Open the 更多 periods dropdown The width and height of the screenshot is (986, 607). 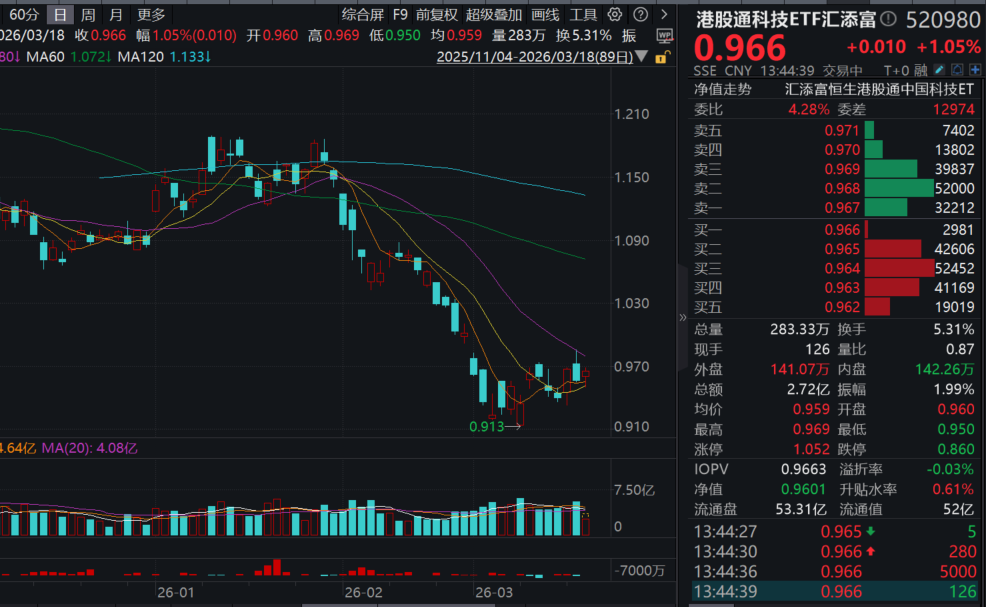[151, 15]
